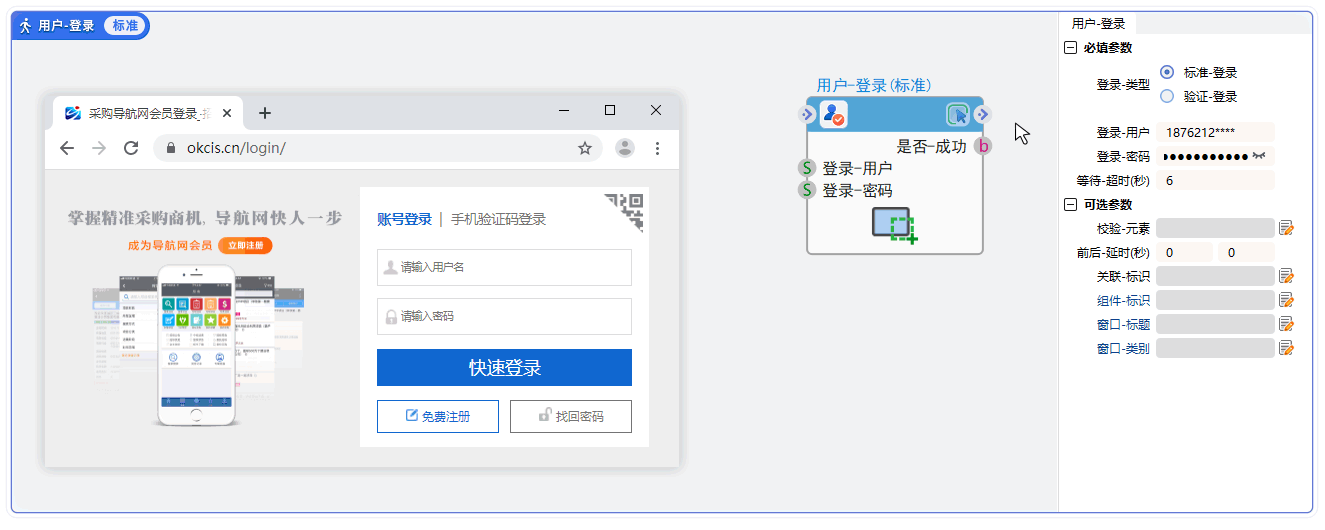1325x530 pixels.
Task: Click the node's right output flow arrow port
Action: [982, 114]
